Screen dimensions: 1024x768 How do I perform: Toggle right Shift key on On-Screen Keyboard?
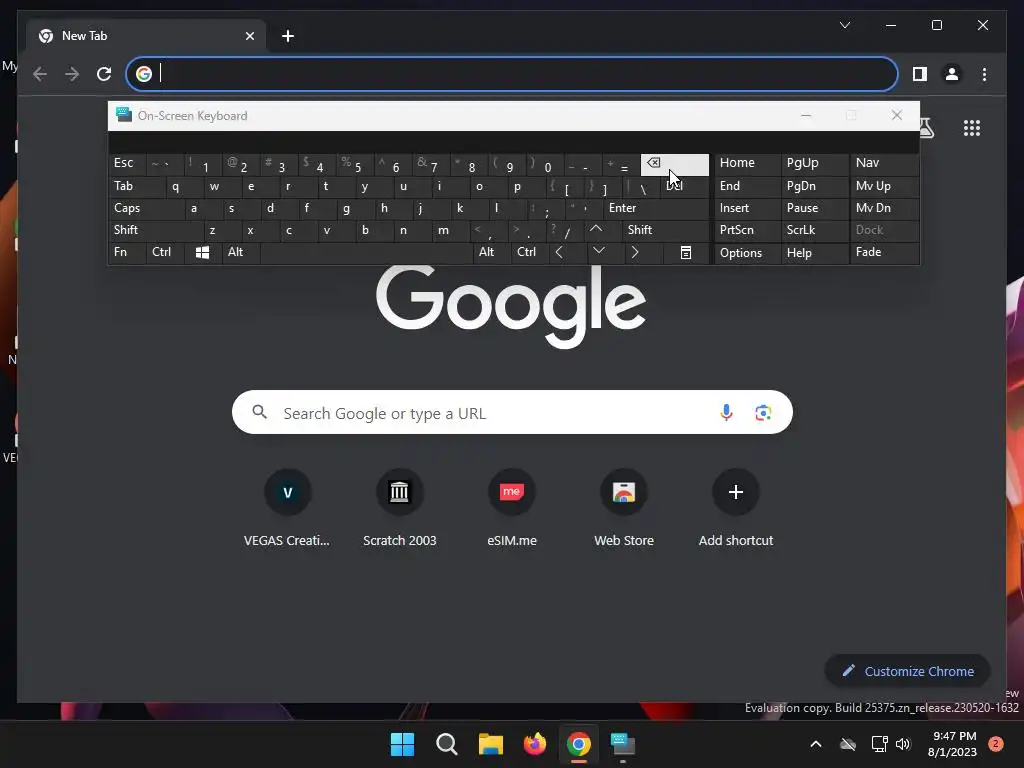(665, 230)
